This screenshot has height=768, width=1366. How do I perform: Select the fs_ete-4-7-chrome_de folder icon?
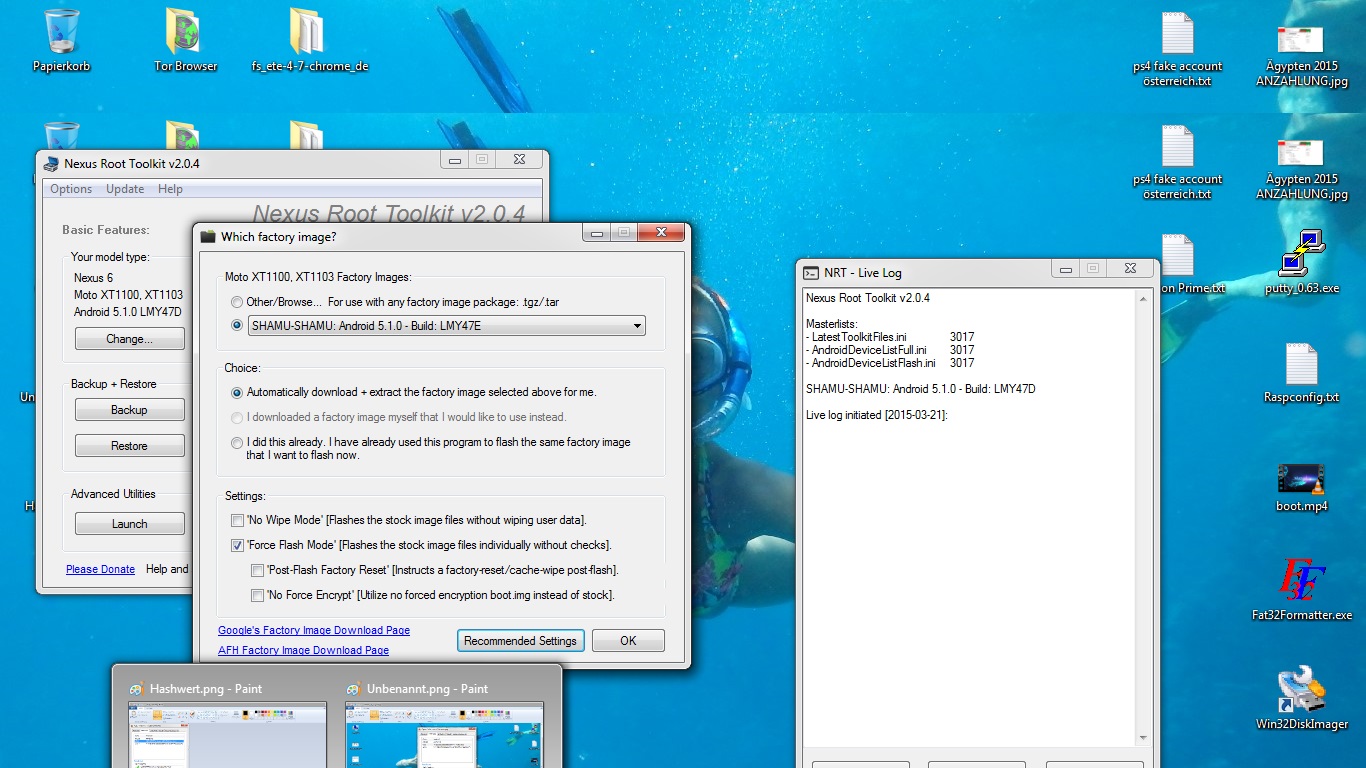309,33
